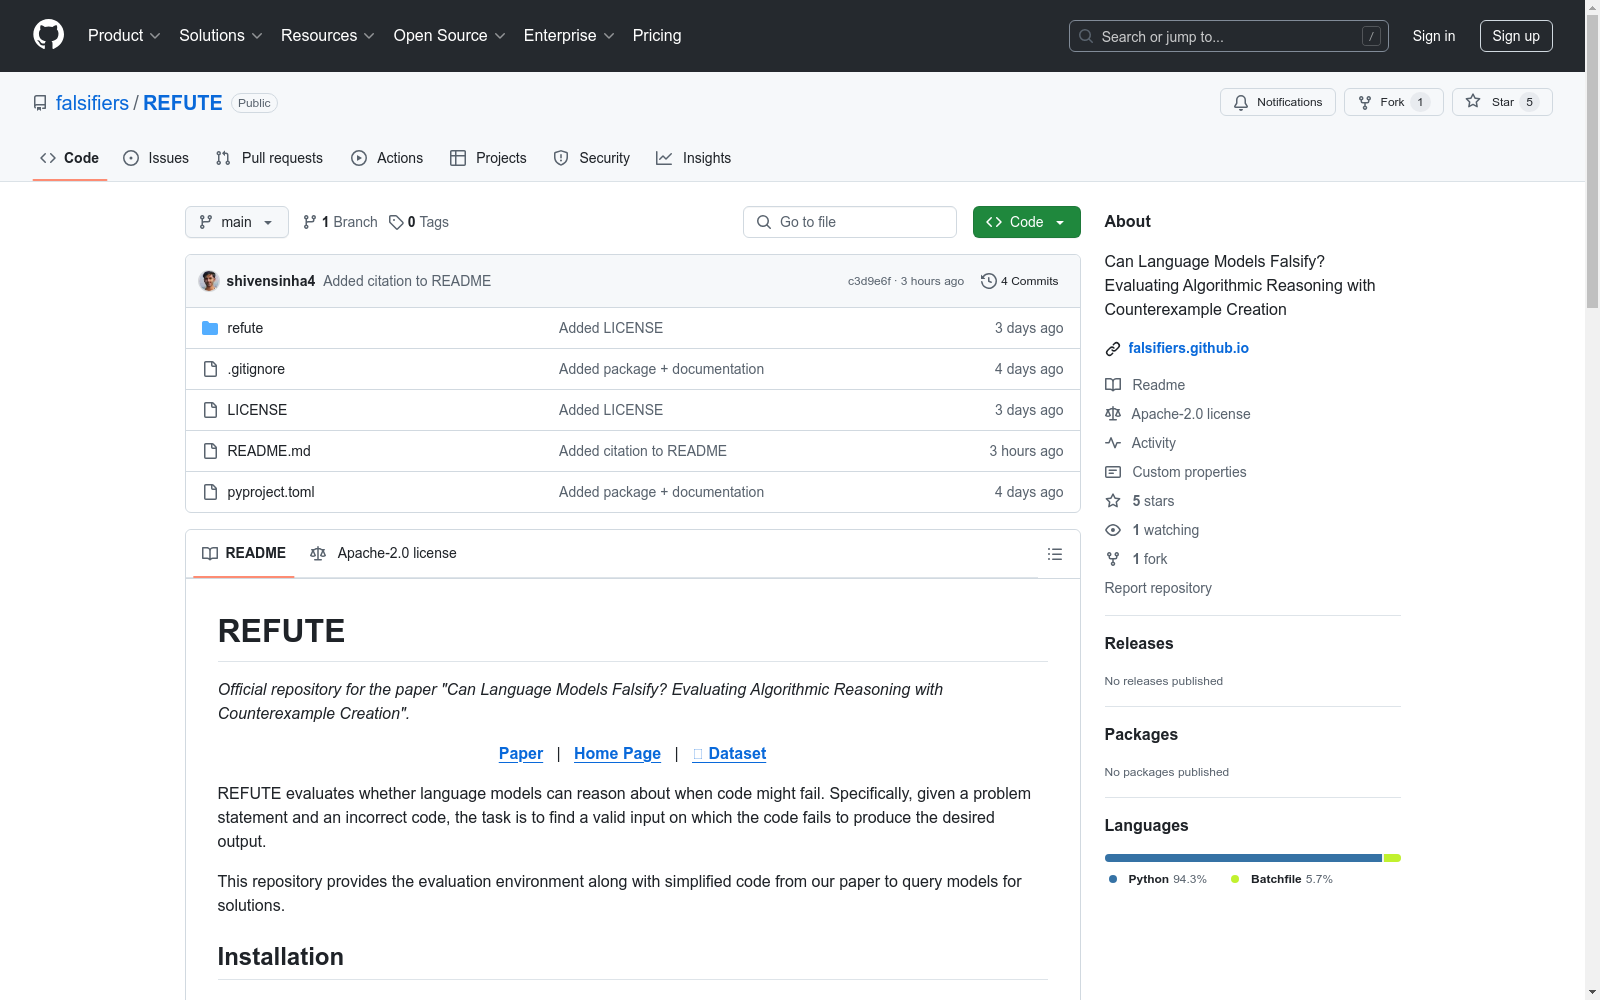
Task: Click the fork icon in Fork button
Action: coord(1365,102)
